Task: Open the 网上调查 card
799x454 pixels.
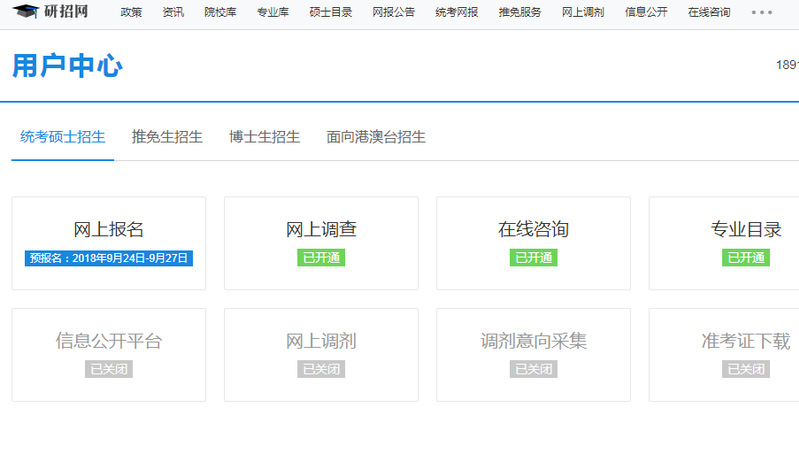Action: coord(321,243)
